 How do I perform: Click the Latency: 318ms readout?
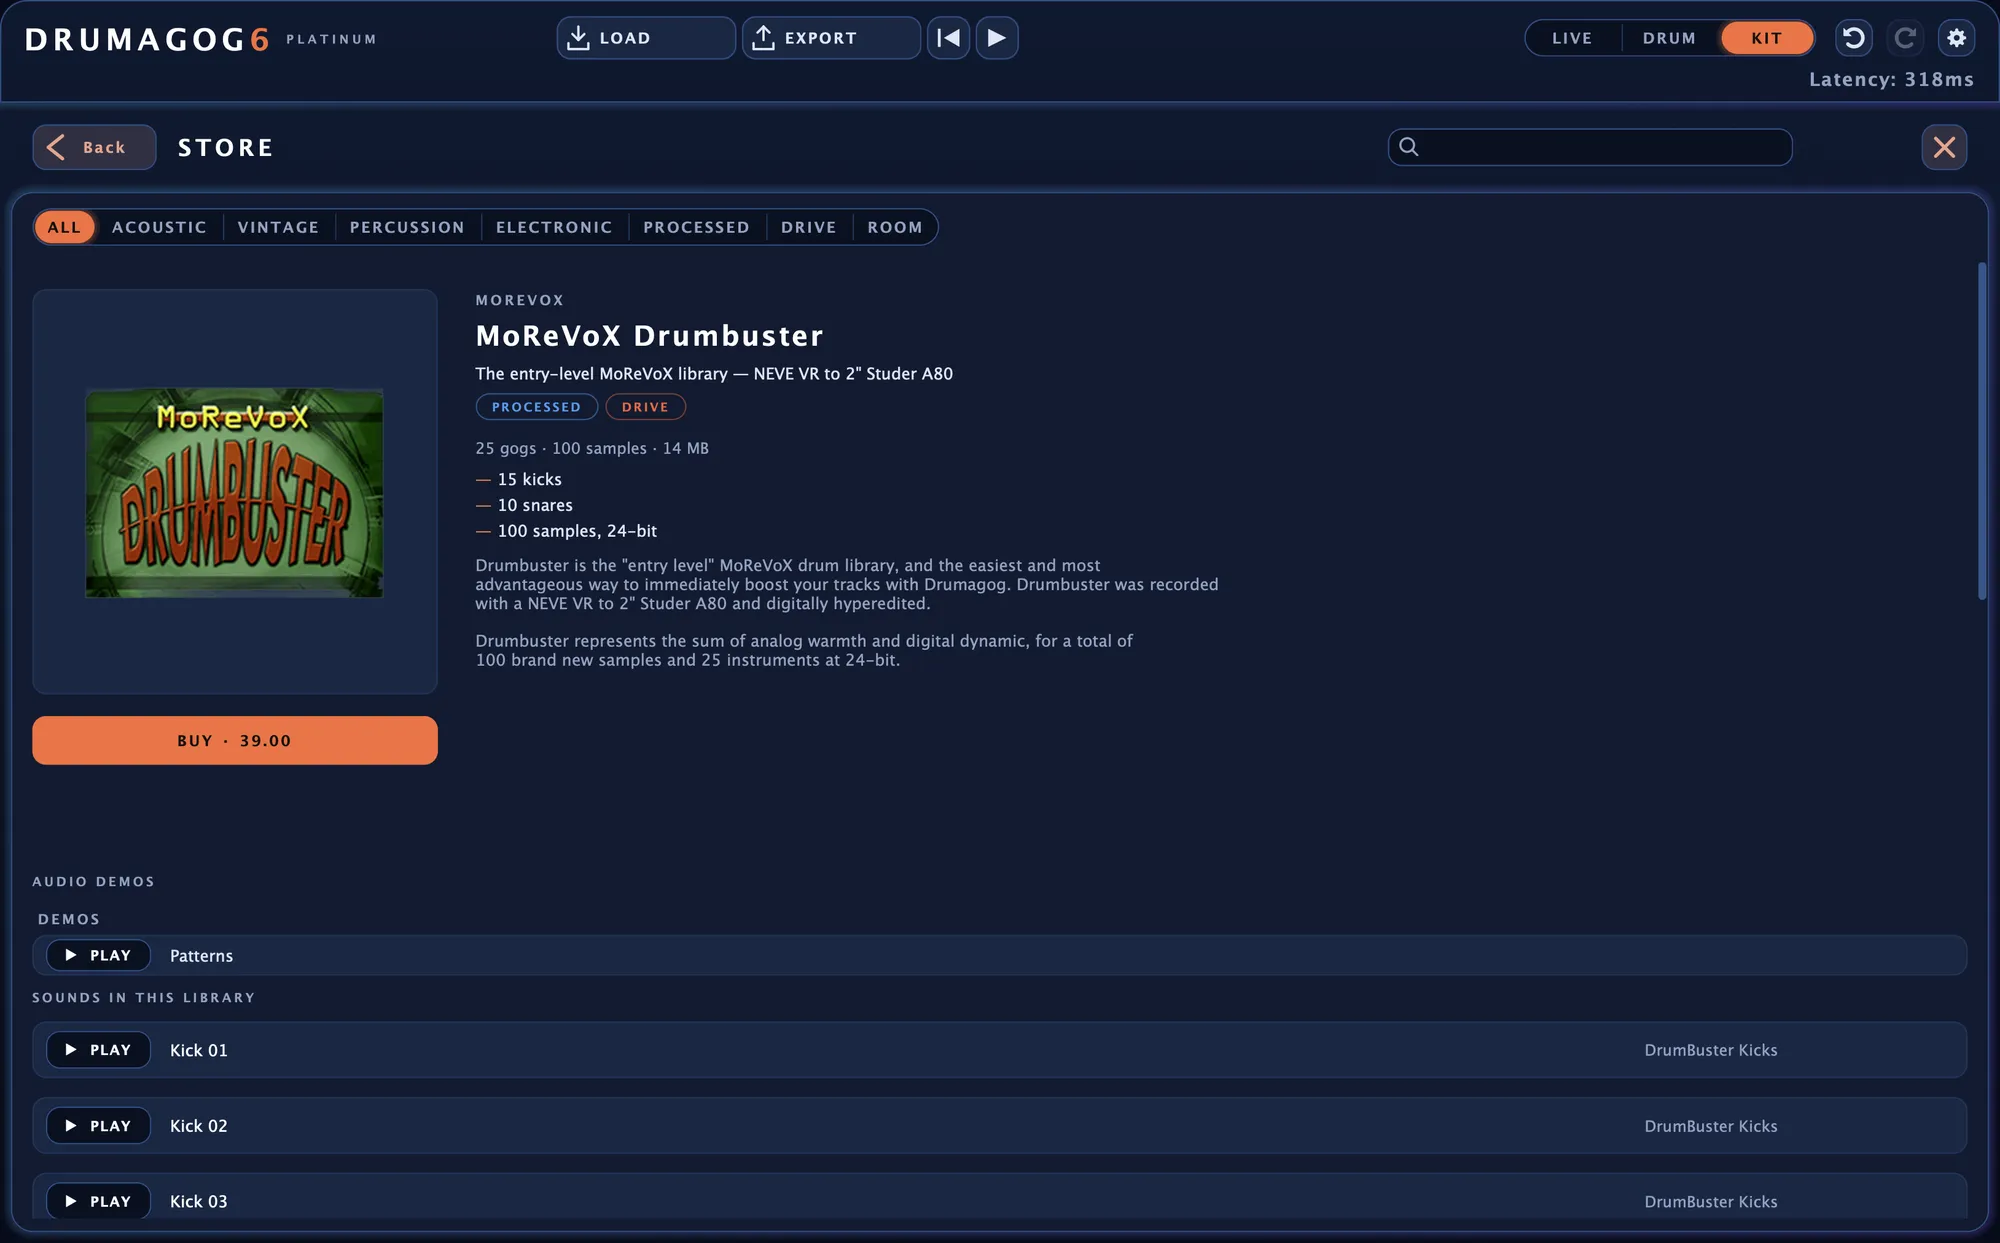[x=1891, y=80]
